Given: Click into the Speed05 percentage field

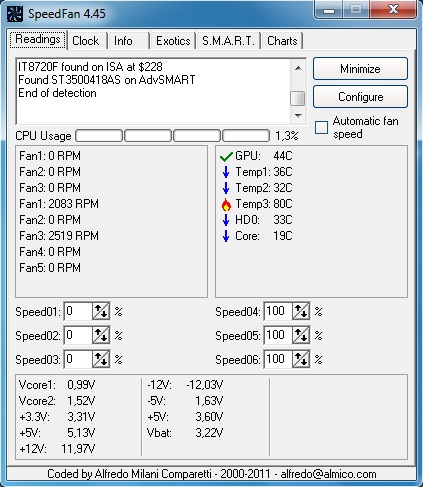Looking at the screenshot, I should click(x=278, y=335).
